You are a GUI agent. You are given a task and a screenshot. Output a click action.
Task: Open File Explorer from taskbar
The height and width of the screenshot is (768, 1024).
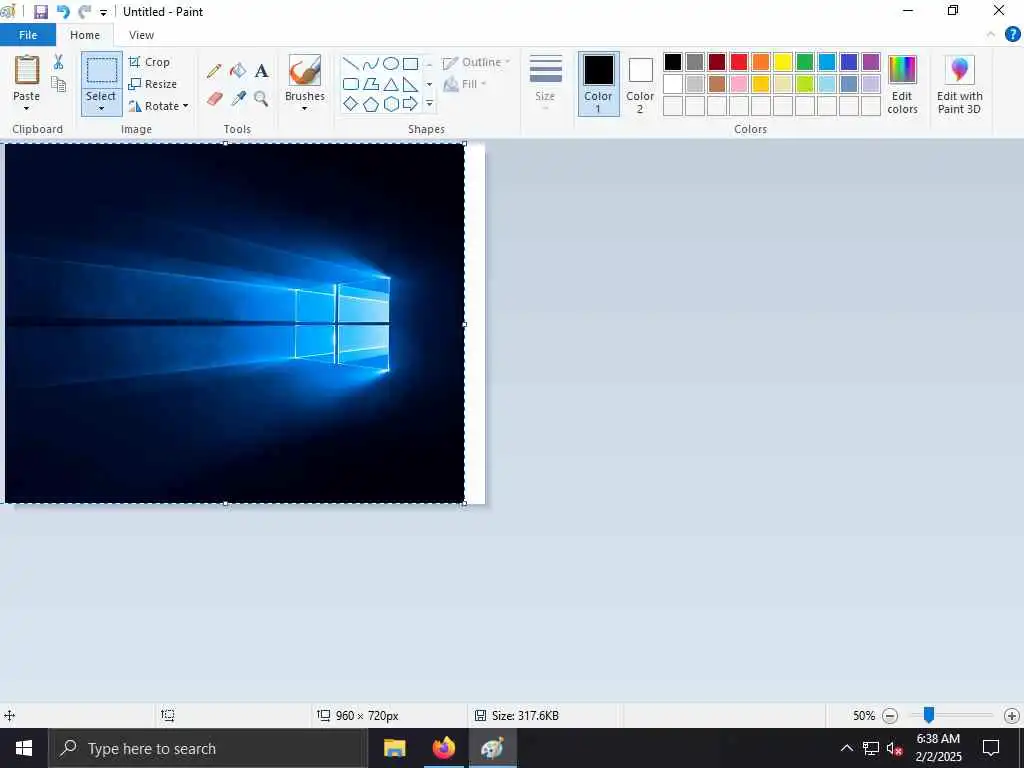tap(394, 748)
